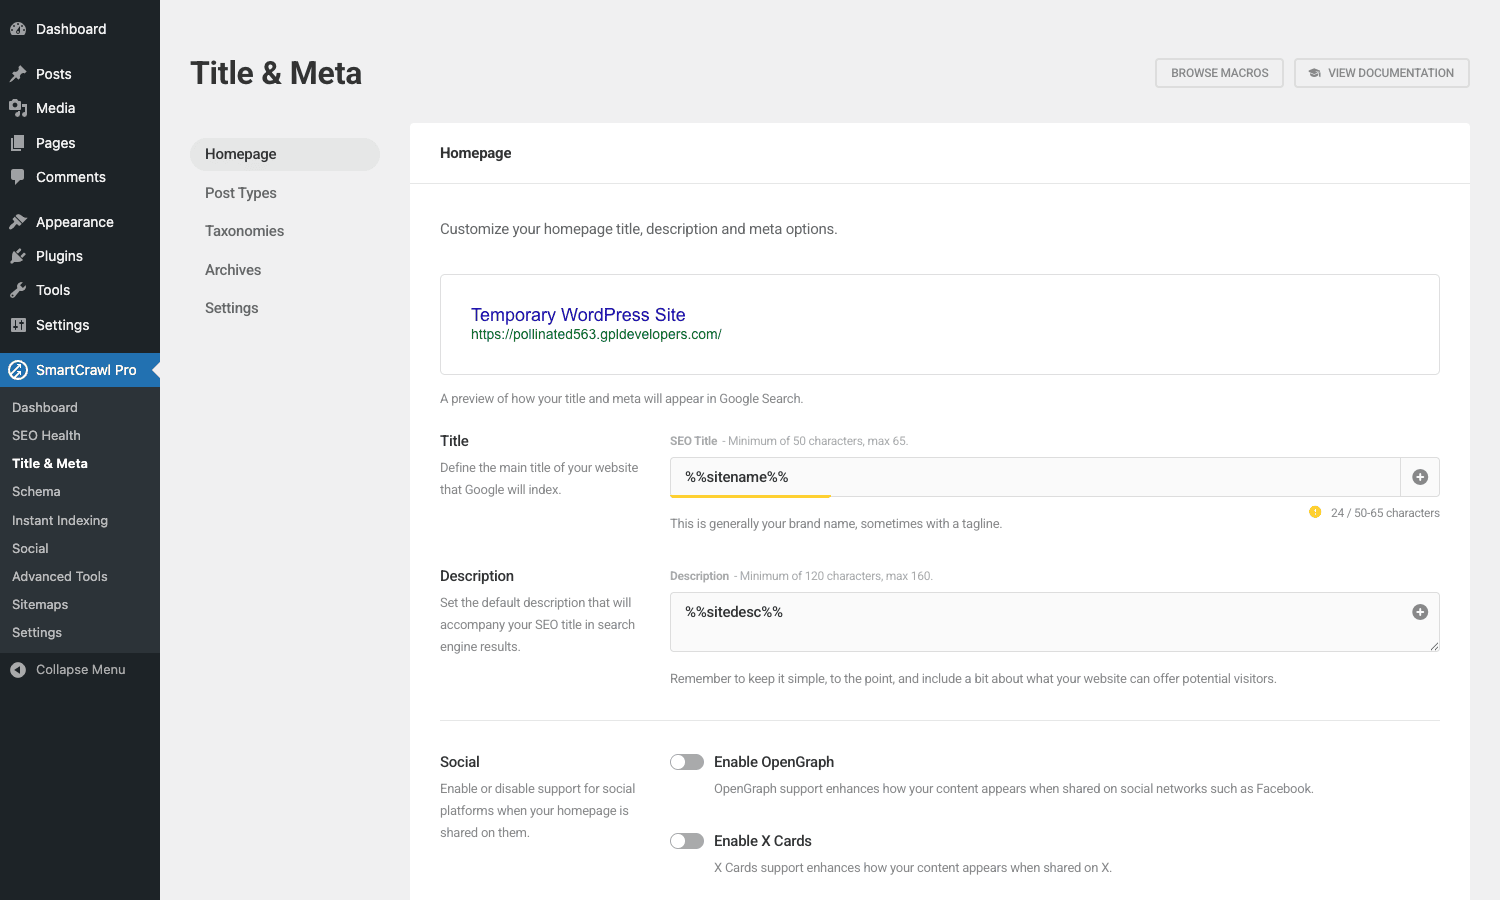
Task: Open the Plugins menu label
Action: [x=59, y=256]
